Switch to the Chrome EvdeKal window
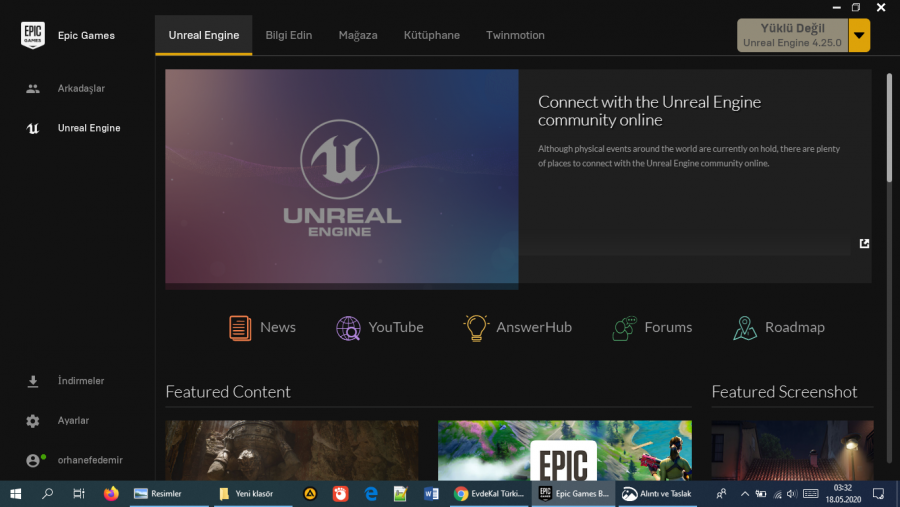This screenshot has height=507, width=900. click(488, 494)
